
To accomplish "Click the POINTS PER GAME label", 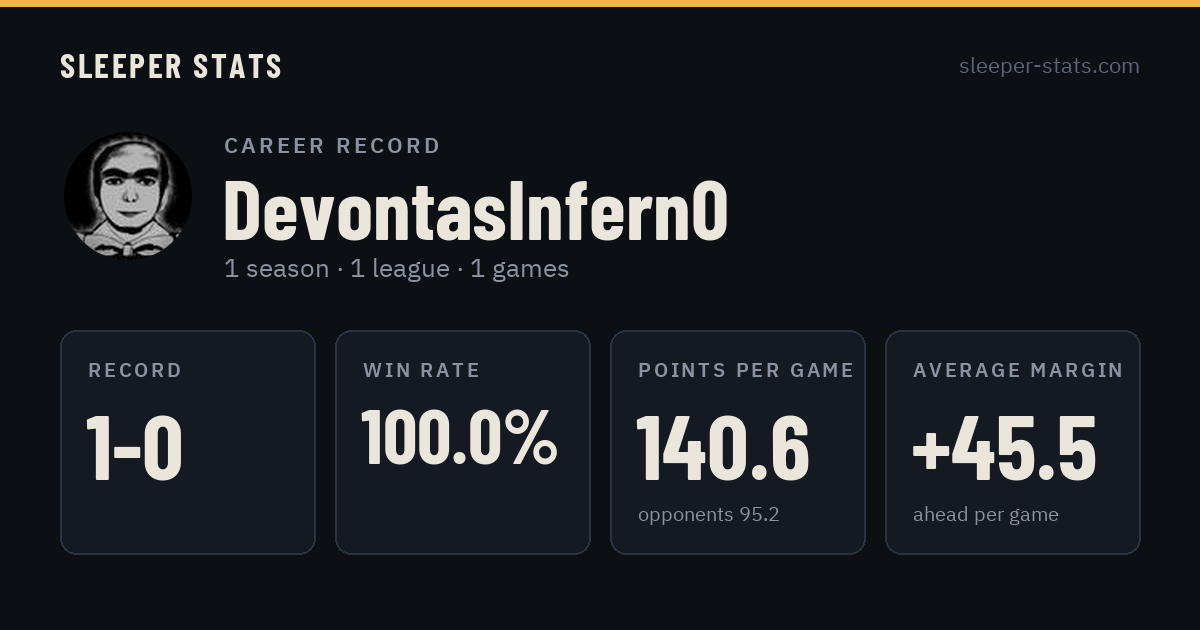I will (746, 370).
